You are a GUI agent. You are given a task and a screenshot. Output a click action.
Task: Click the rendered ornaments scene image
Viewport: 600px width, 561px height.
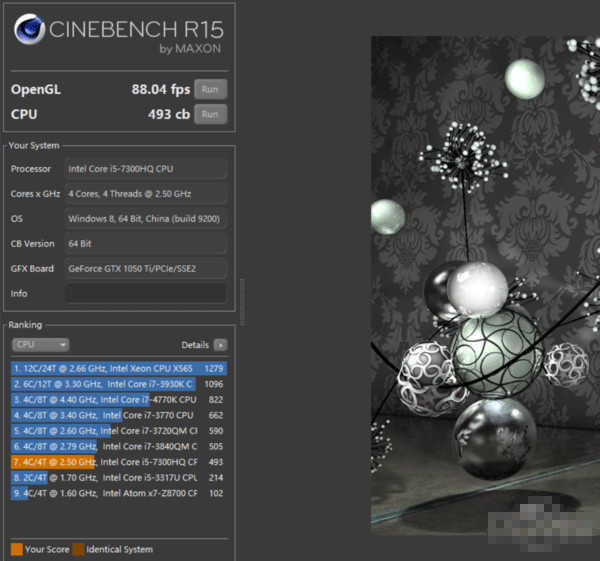pyautogui.click(x=485, y=285)
